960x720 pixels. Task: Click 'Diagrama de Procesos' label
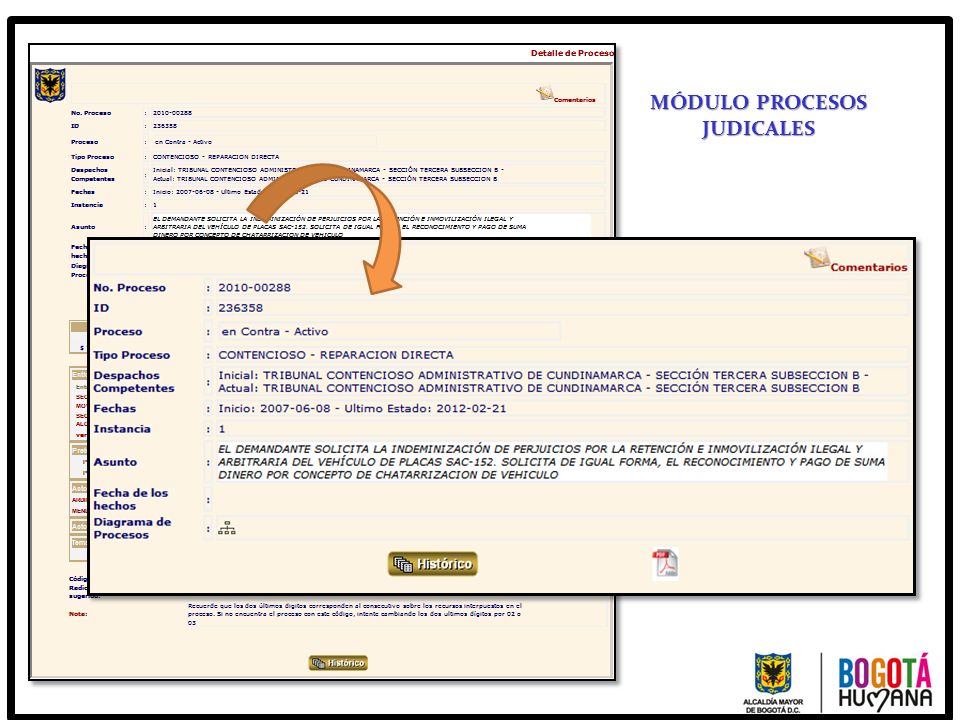pyautogui.click(x=132, y=528)
